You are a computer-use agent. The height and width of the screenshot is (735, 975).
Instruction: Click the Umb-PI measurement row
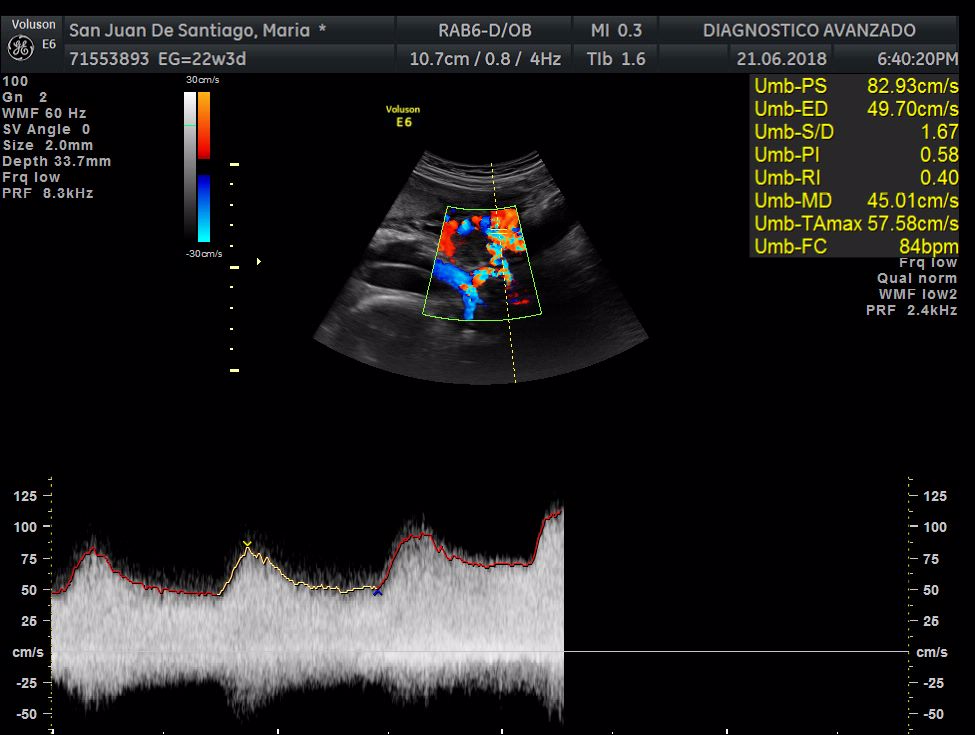pos(854,155)
